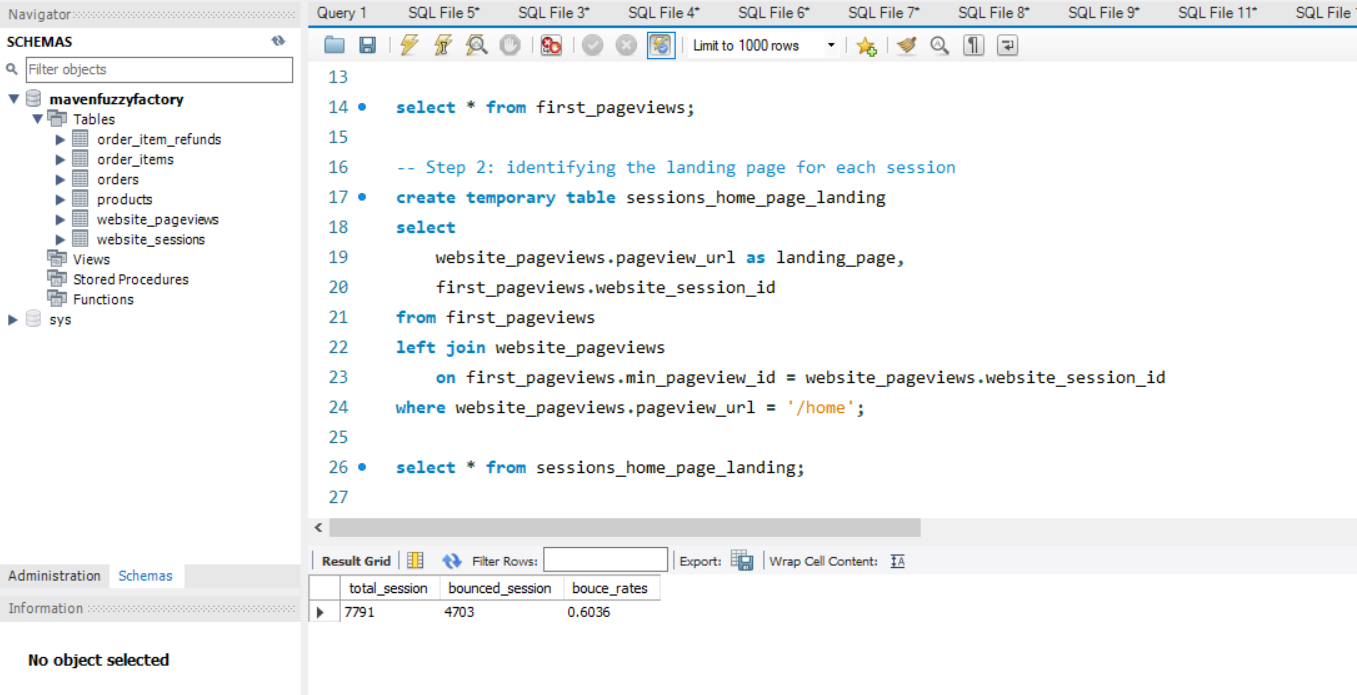The width and height of the screenshot is (1357, 695).
Task: Toggle word wrap in the editor
Action: (1007, 45)
